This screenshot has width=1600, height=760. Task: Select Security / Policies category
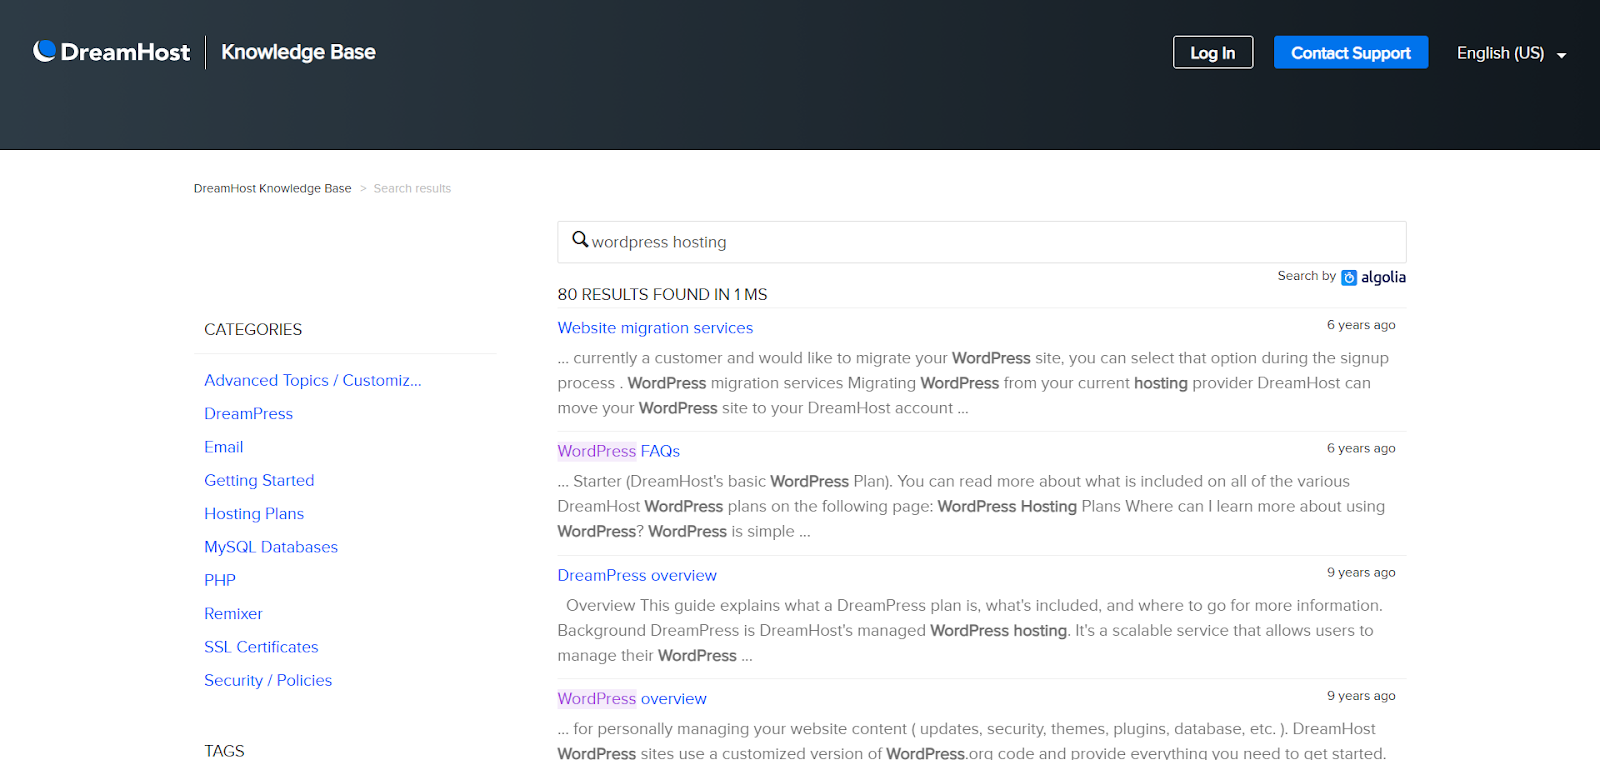click(268, 680)
